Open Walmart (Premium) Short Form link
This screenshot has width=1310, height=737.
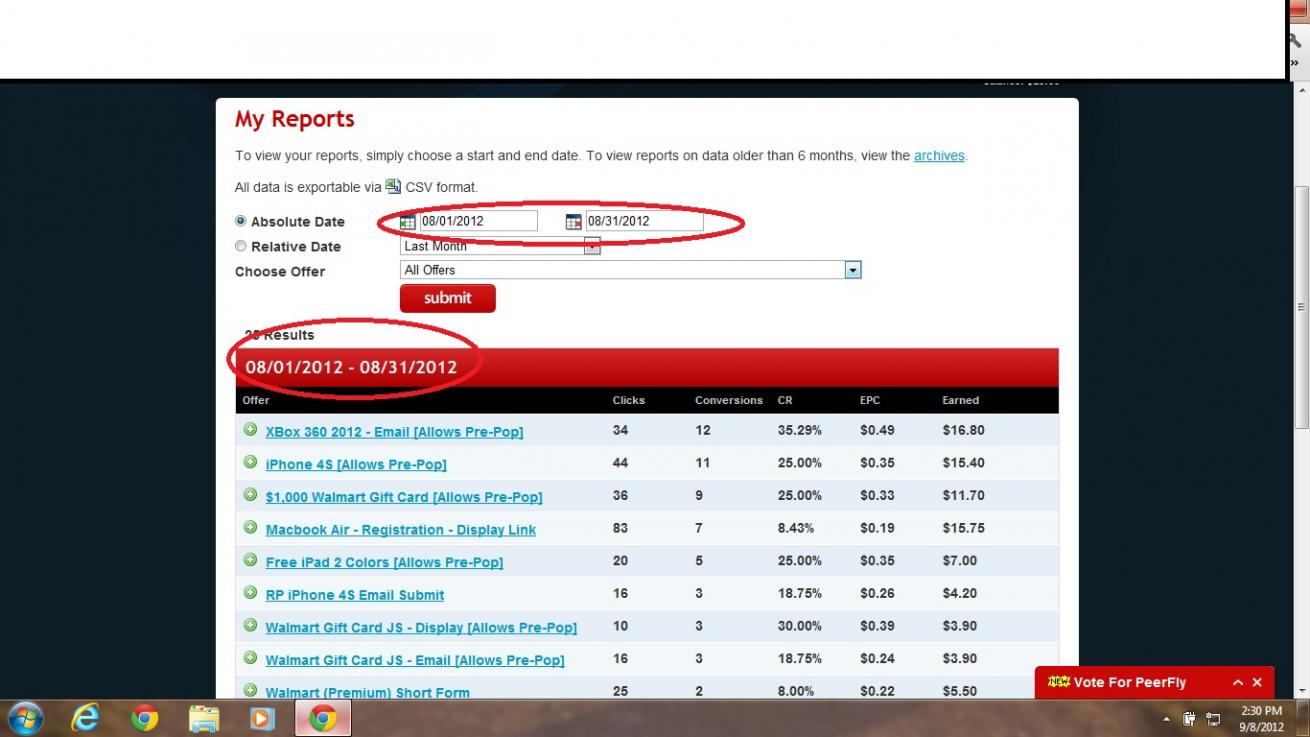[367, 692]
